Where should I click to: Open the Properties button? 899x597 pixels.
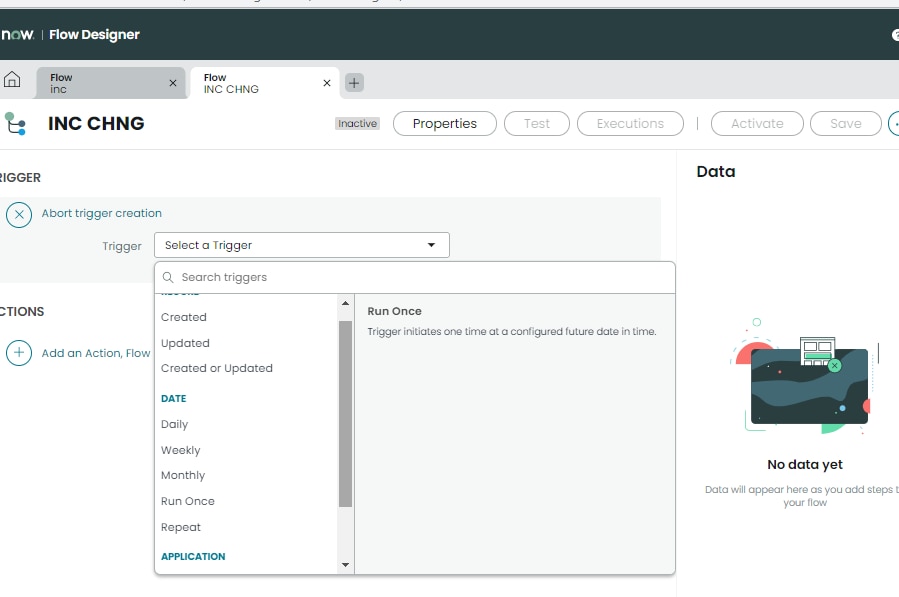[x=444, y=124]
